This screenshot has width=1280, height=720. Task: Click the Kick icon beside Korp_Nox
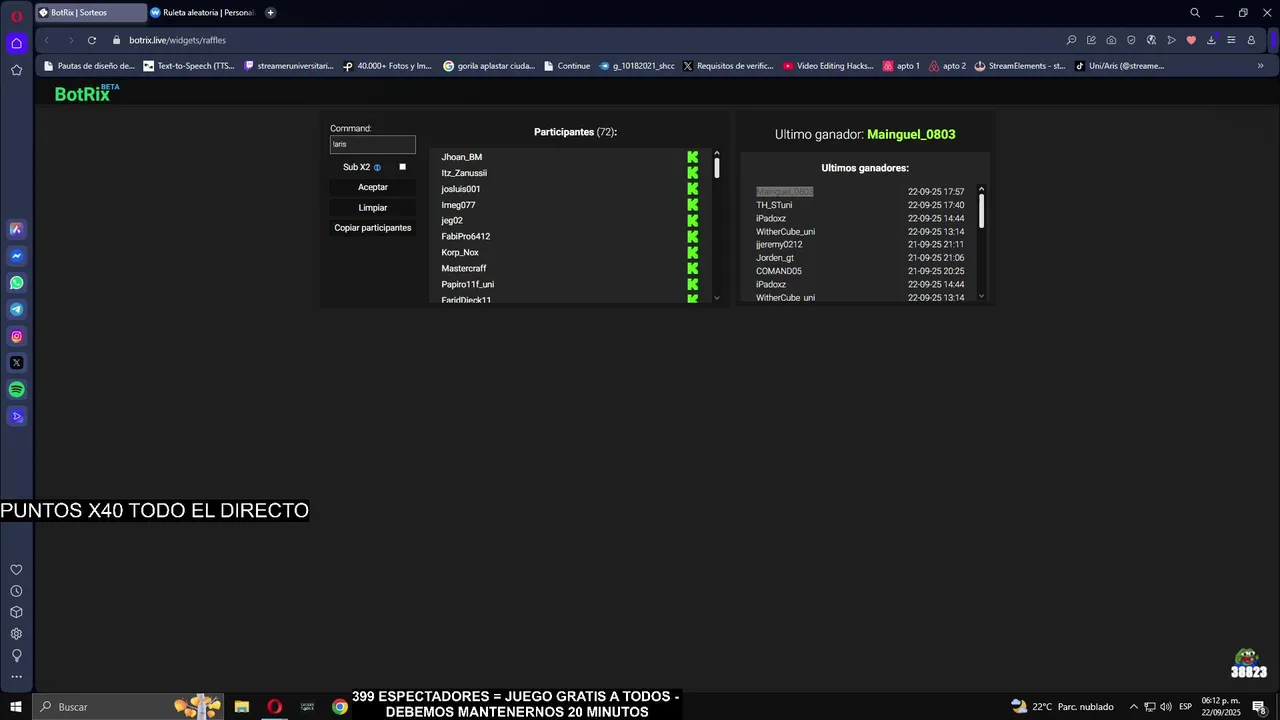[692, 253]
